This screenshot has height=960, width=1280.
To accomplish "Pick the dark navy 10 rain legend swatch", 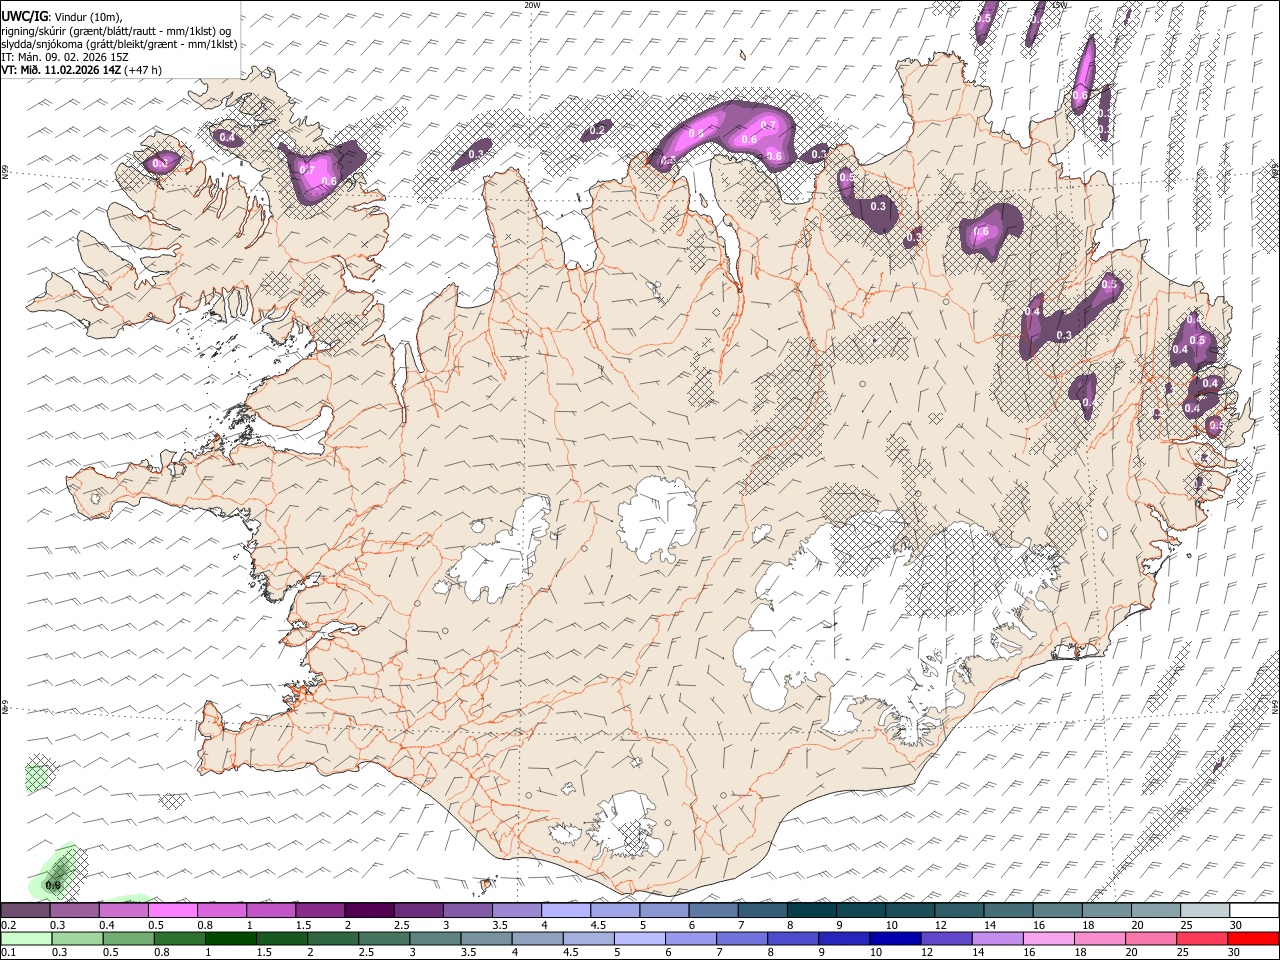I will [x=893, y=938].
